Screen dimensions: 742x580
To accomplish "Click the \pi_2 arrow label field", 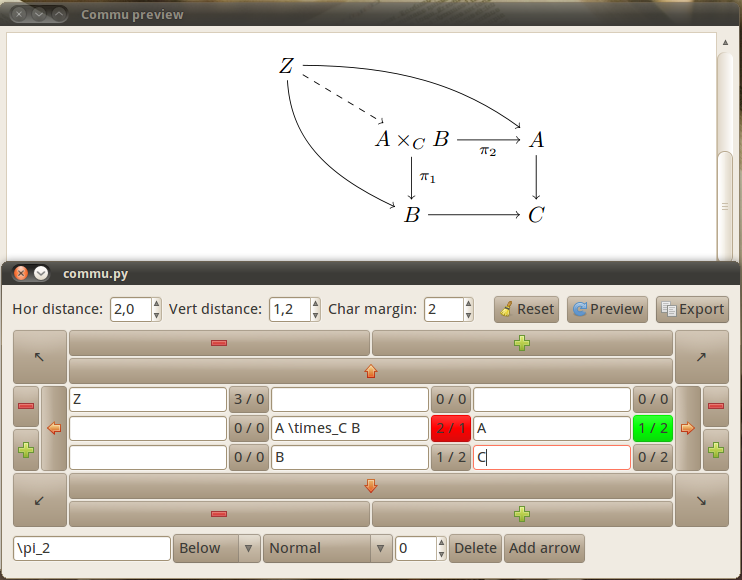I will pyautogui.click(x=92, y=548).
